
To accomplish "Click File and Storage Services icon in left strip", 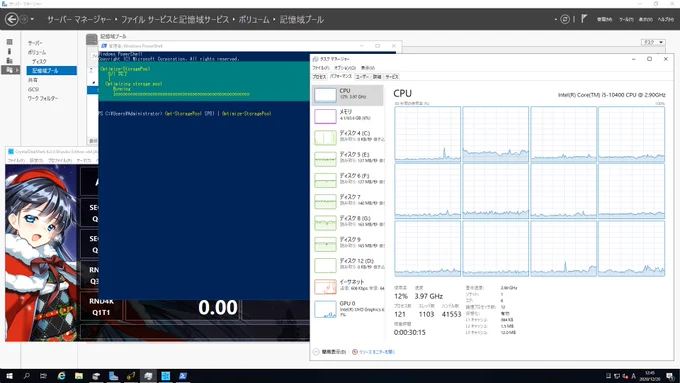I will [10, 70].
